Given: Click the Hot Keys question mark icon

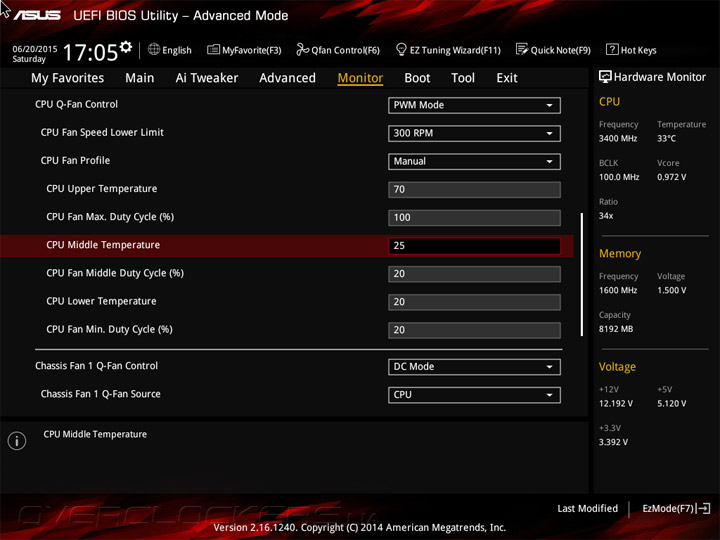Looking at the screenshot, I should (612, 49).
